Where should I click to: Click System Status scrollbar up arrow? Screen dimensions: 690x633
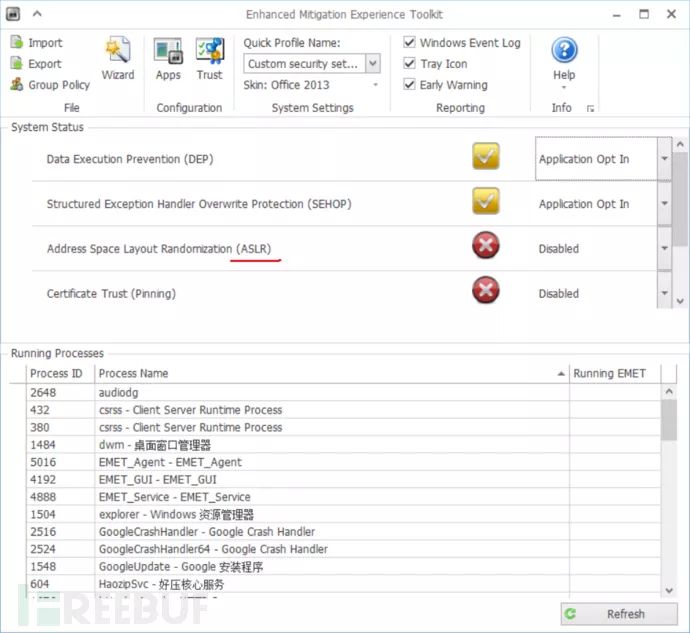pos(680,144)
